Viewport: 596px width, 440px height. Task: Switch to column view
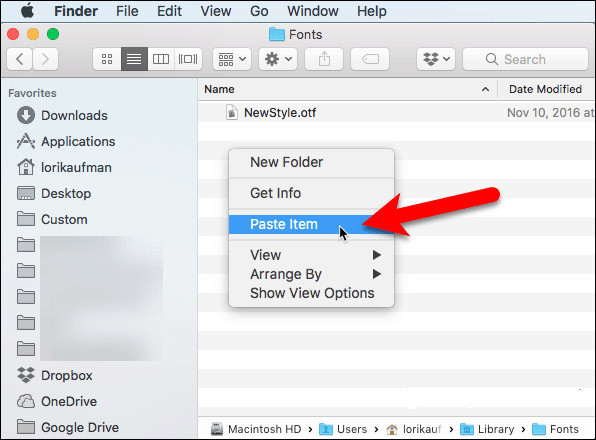click(x=161, y=59)
